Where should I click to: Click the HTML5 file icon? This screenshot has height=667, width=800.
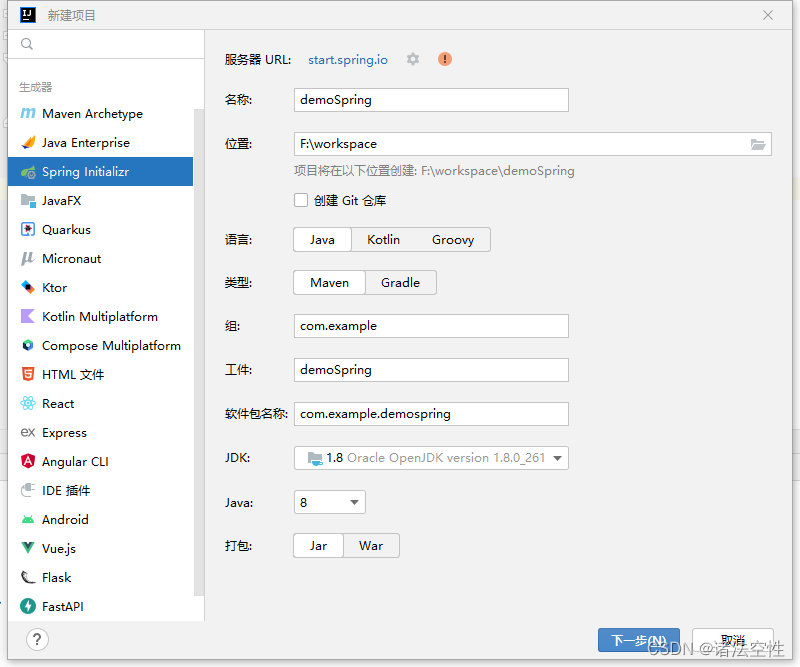(x=28, y=375)
